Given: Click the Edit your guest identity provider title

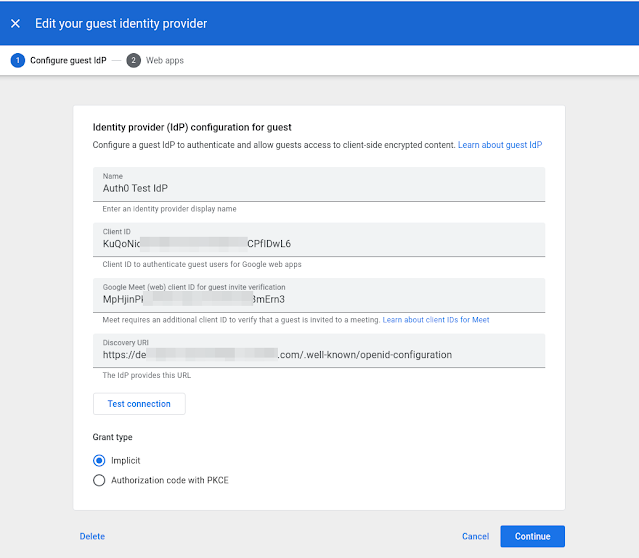Looking at the screenshot, I should (121, 23).
